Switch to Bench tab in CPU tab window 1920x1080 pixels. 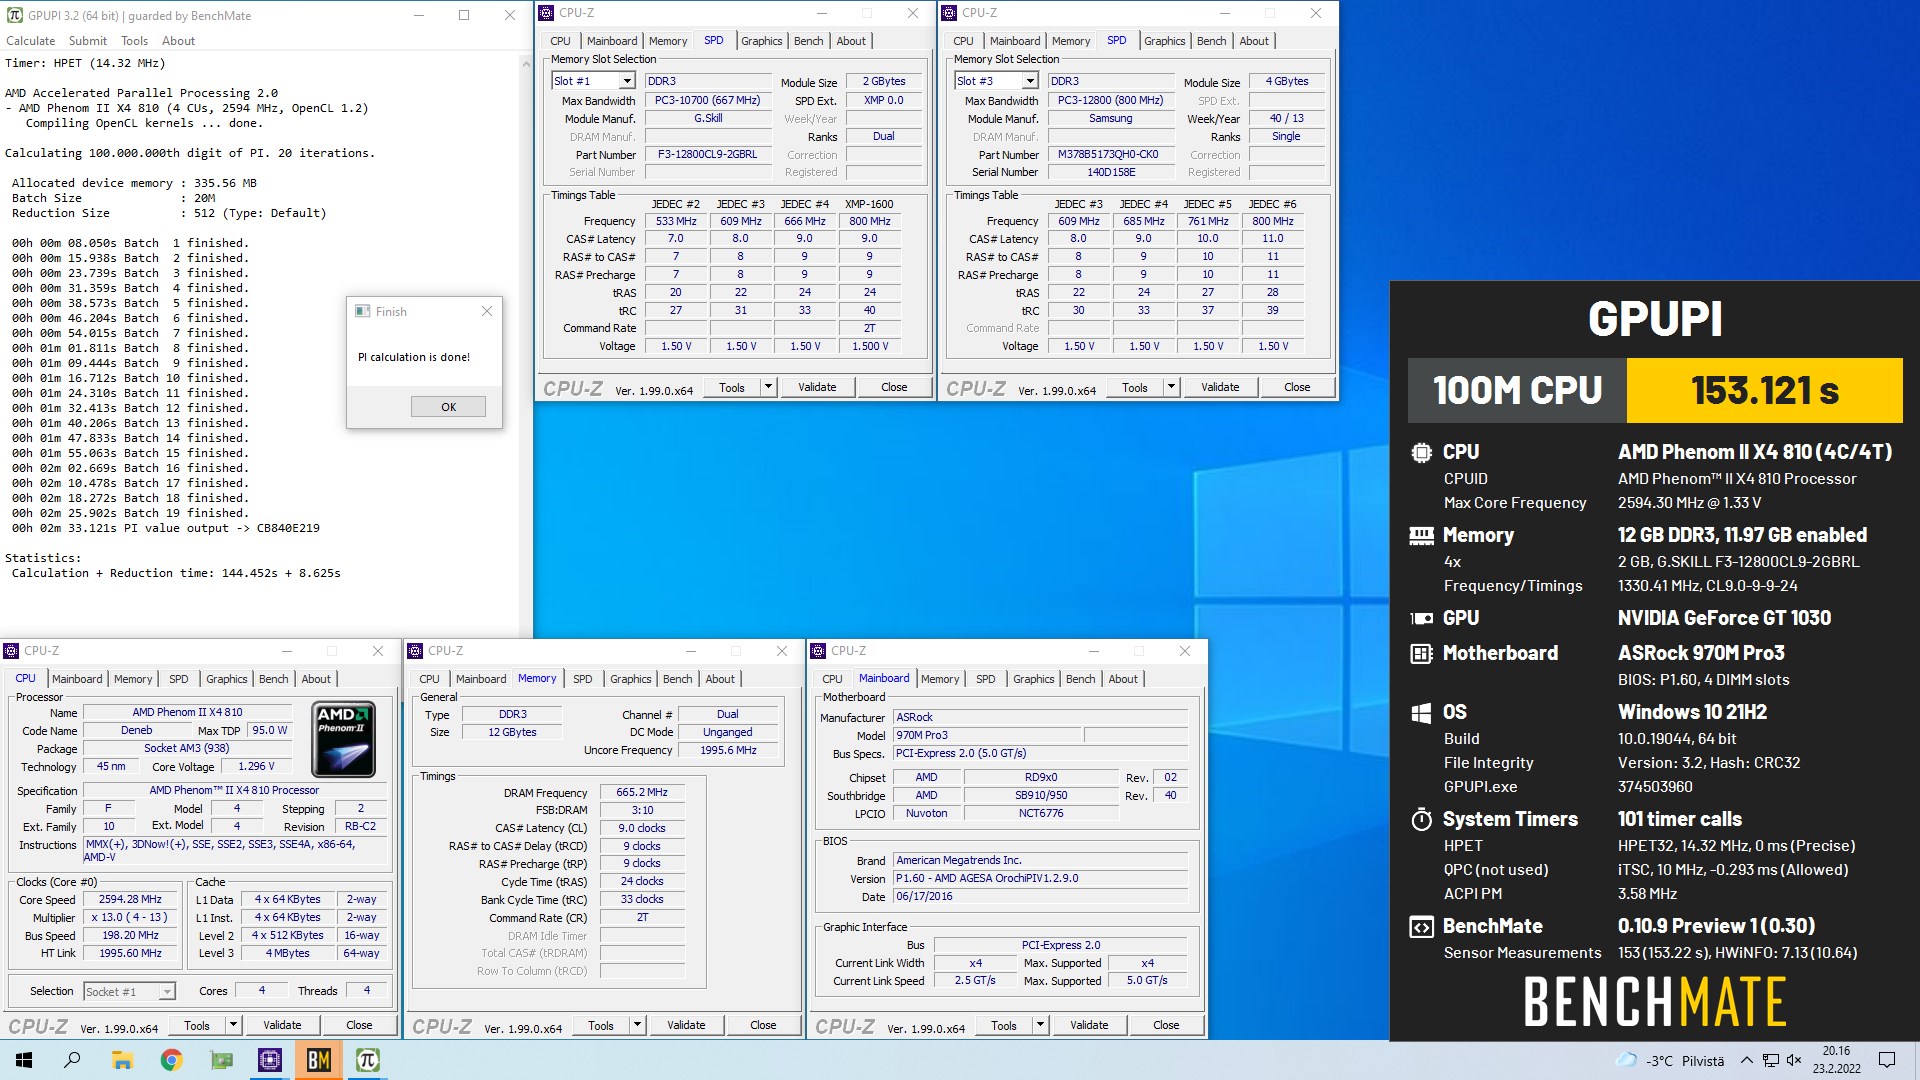click(273, 679)
